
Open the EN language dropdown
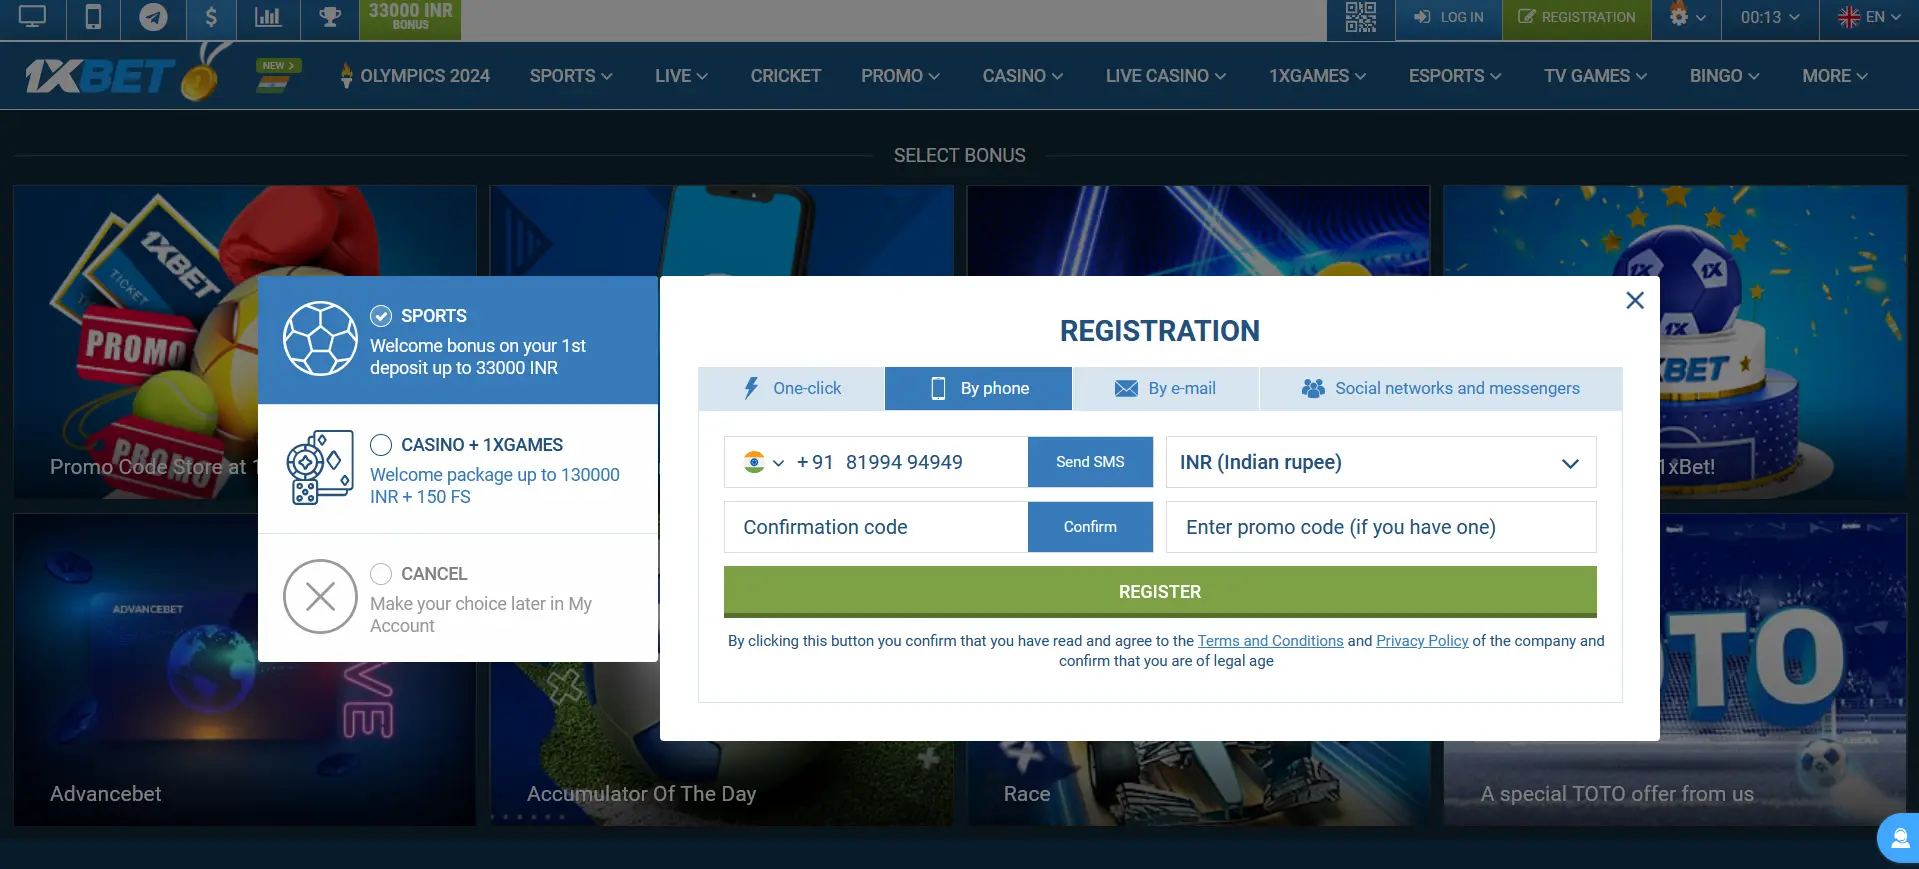pos(1869,17)
